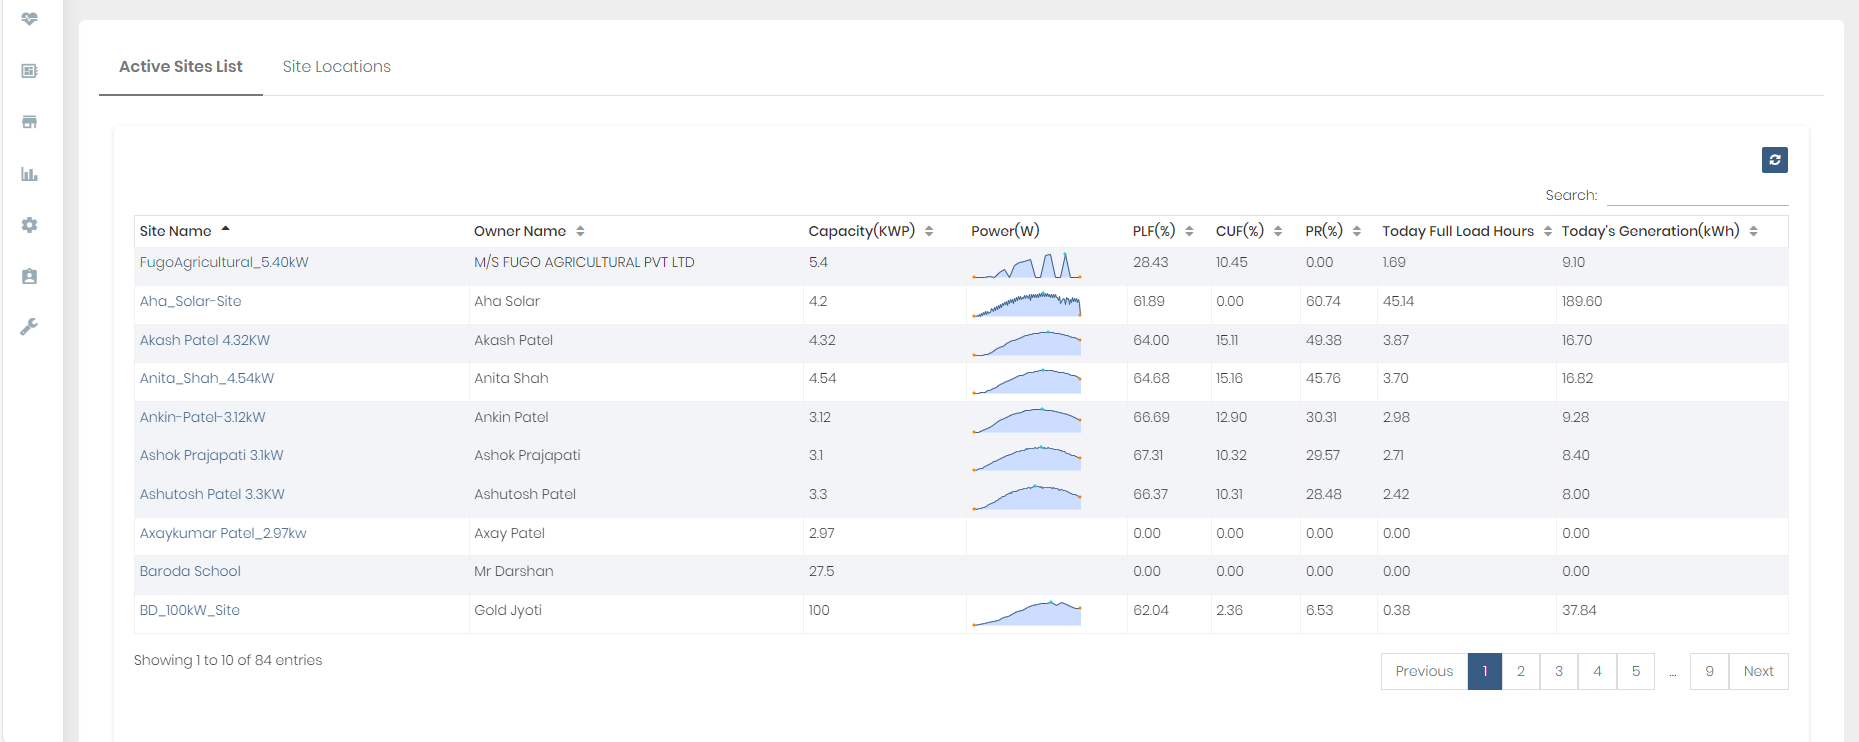Switch to the Site Locations tab
1859x742 pixels.
point(336,67)
